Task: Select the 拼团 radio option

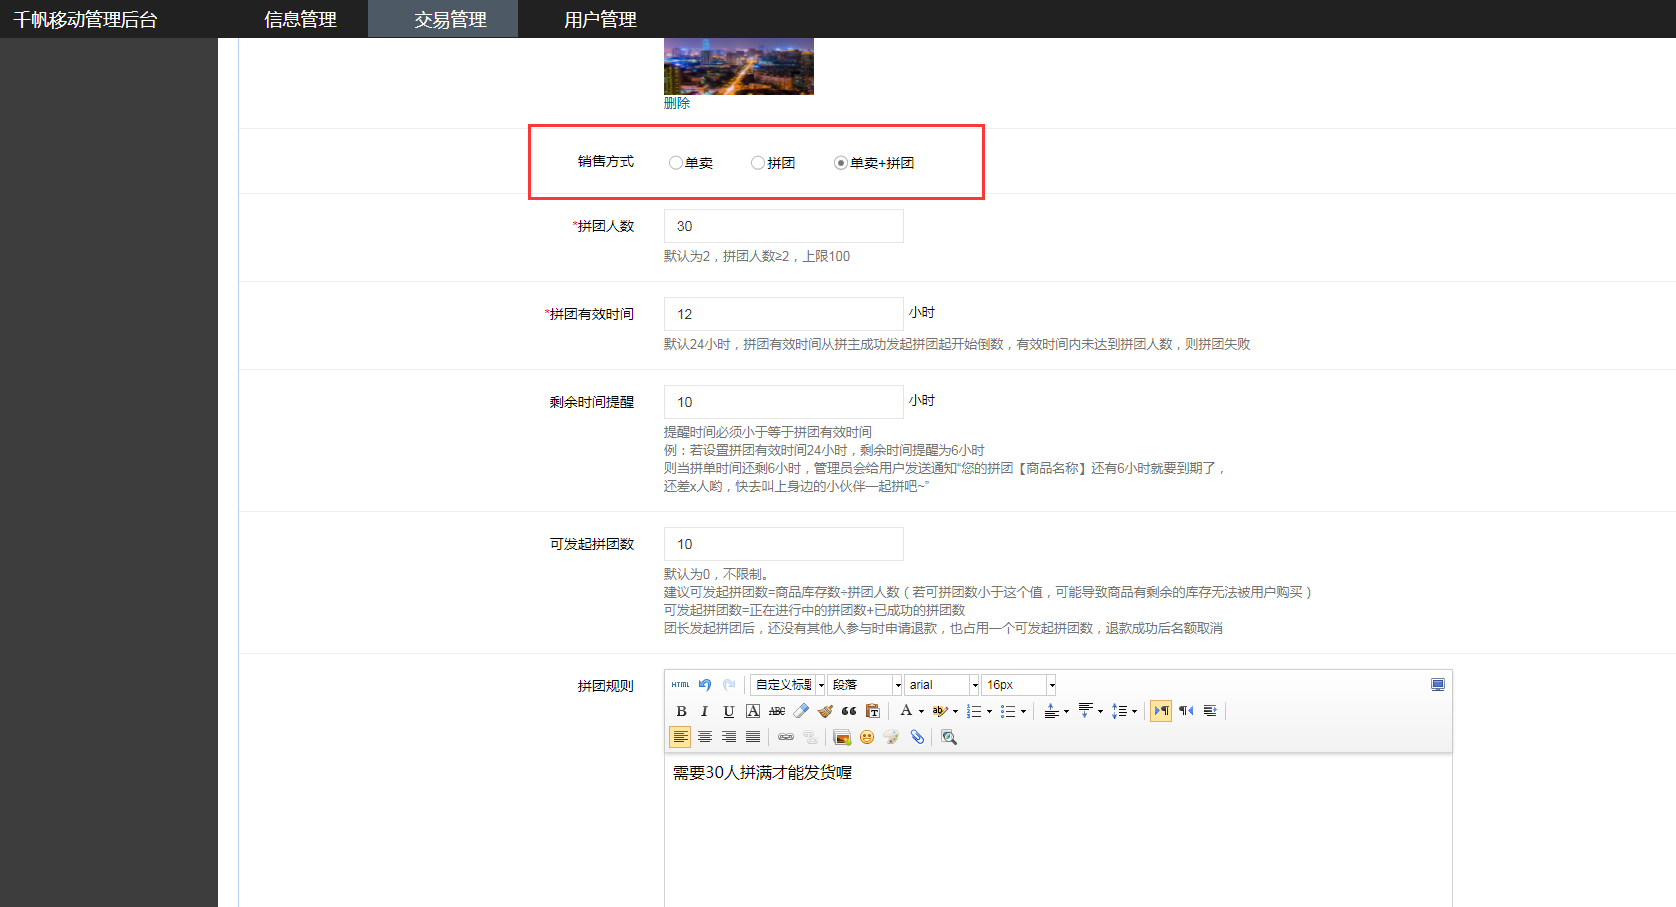Action: pyautogui.click(x=758, y=163)
